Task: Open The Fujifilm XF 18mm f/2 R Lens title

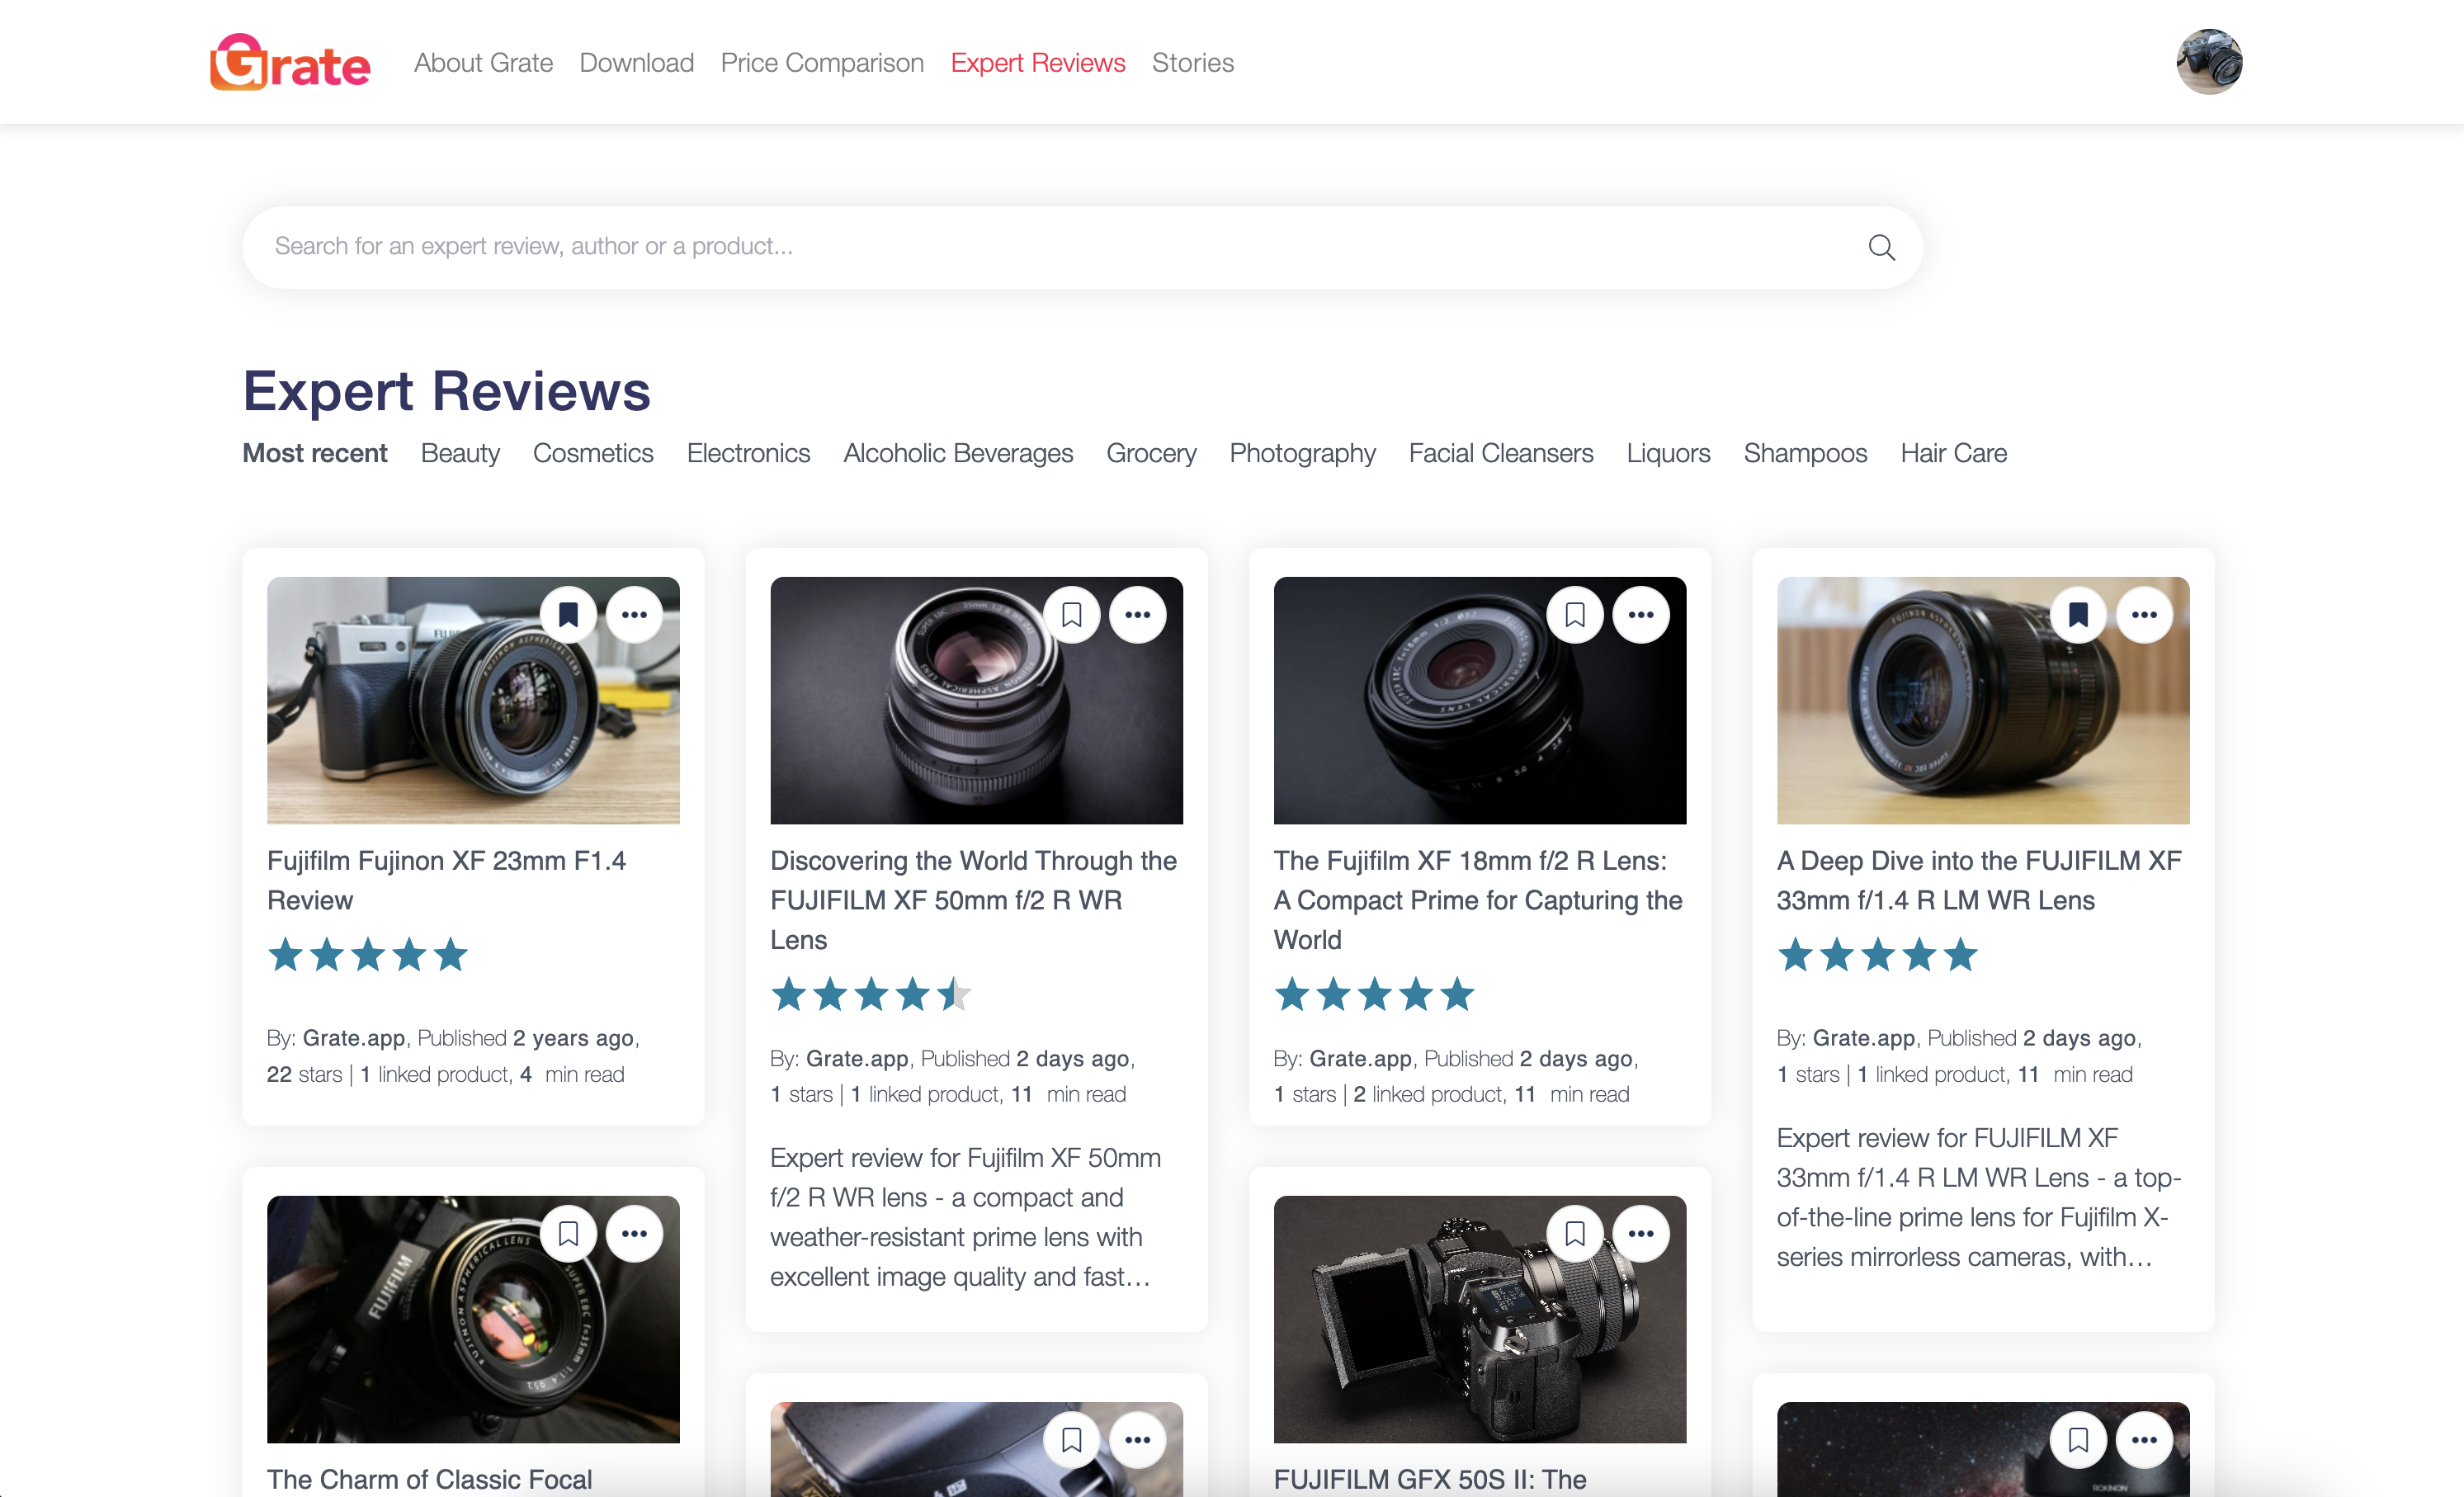Action: [1477, 900]
